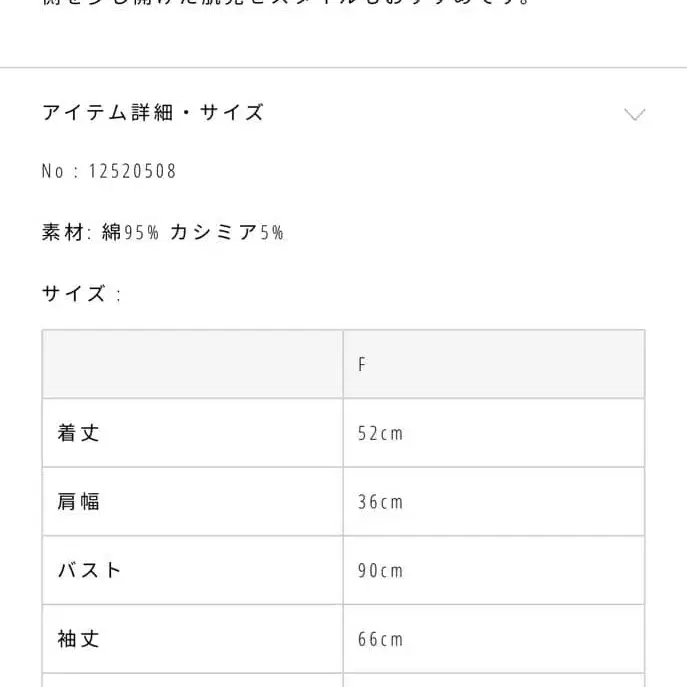
Task: Click the 素材 material composition line
Action: 163,233
